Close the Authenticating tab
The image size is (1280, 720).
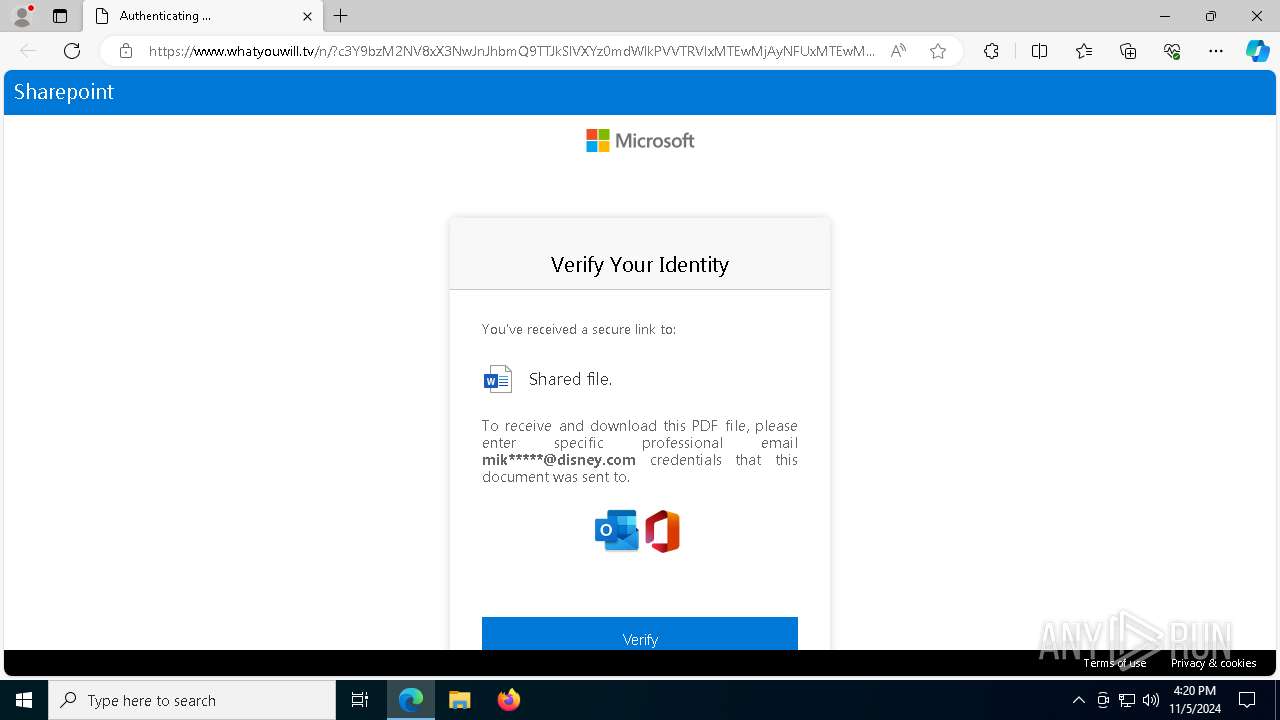point(307,16)
